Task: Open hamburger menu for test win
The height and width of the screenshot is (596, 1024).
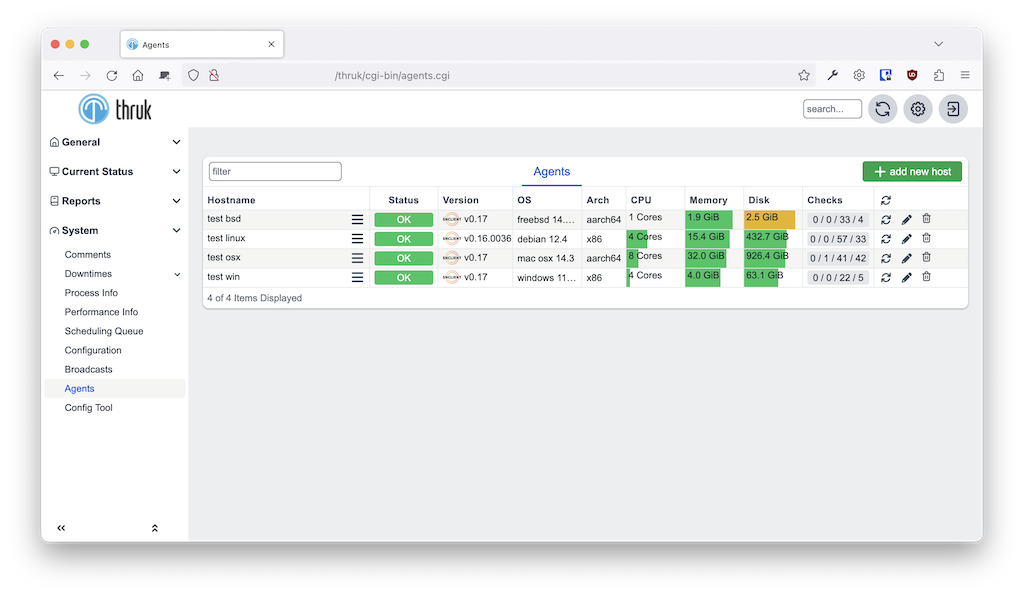Action: point(357,277)
